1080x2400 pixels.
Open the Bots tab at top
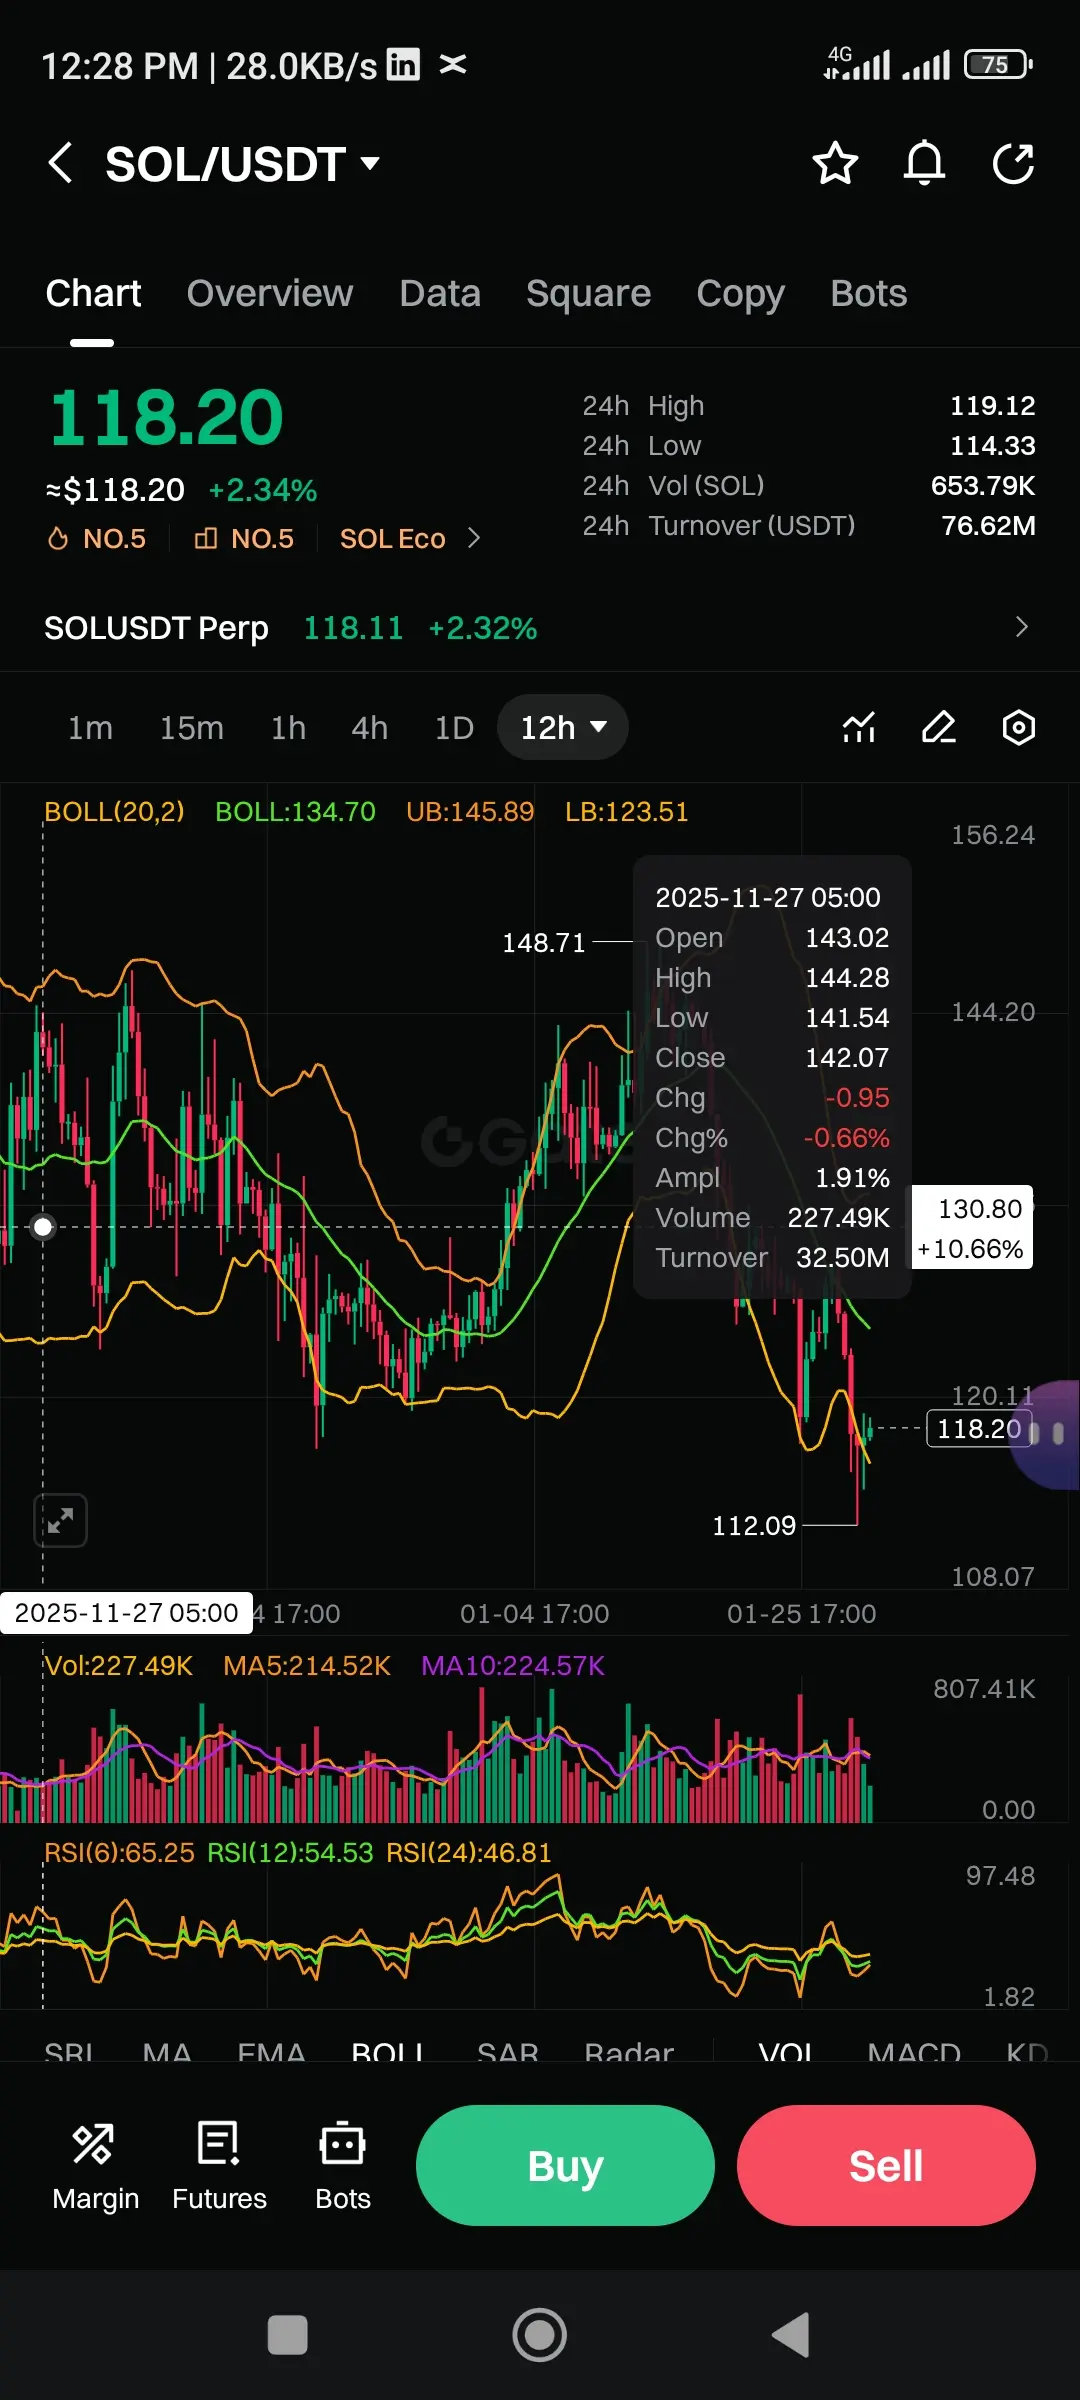point(868,294)
